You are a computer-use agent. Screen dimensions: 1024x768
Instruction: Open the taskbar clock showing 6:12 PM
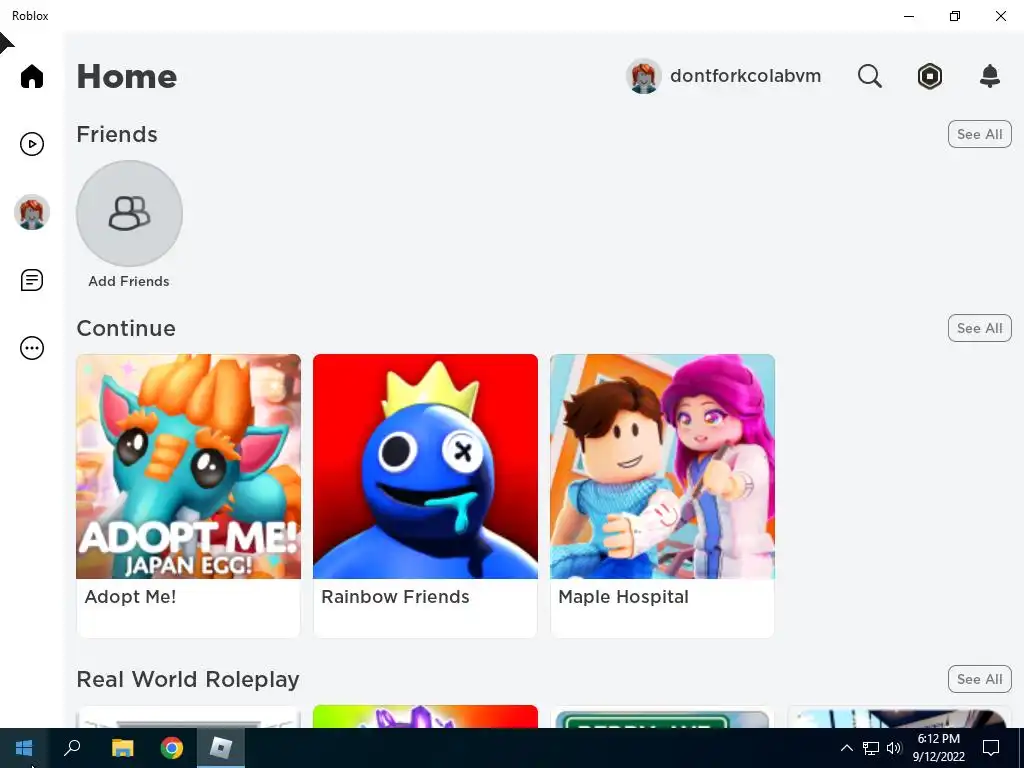pyautogui.click(x=938, y=748)
